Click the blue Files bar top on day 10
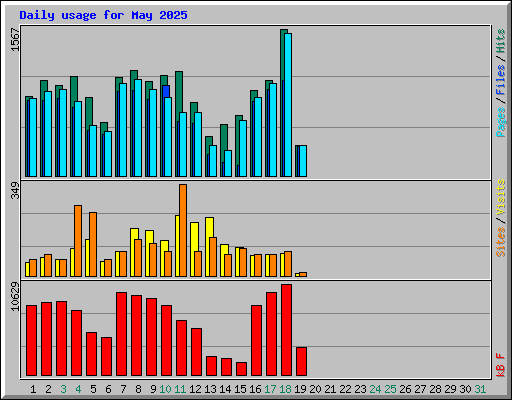512x400 pixels. (166, 91)
